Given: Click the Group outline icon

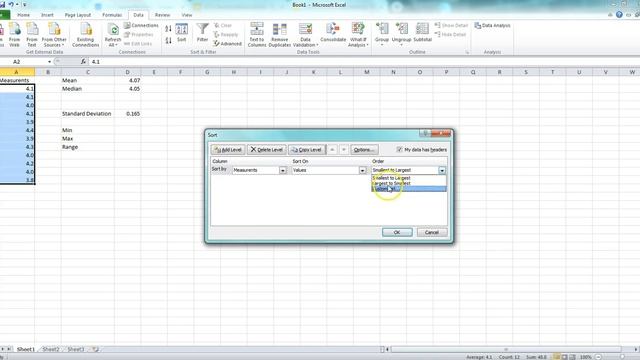Looking at the screenshot, I should [x=382, y=33].
